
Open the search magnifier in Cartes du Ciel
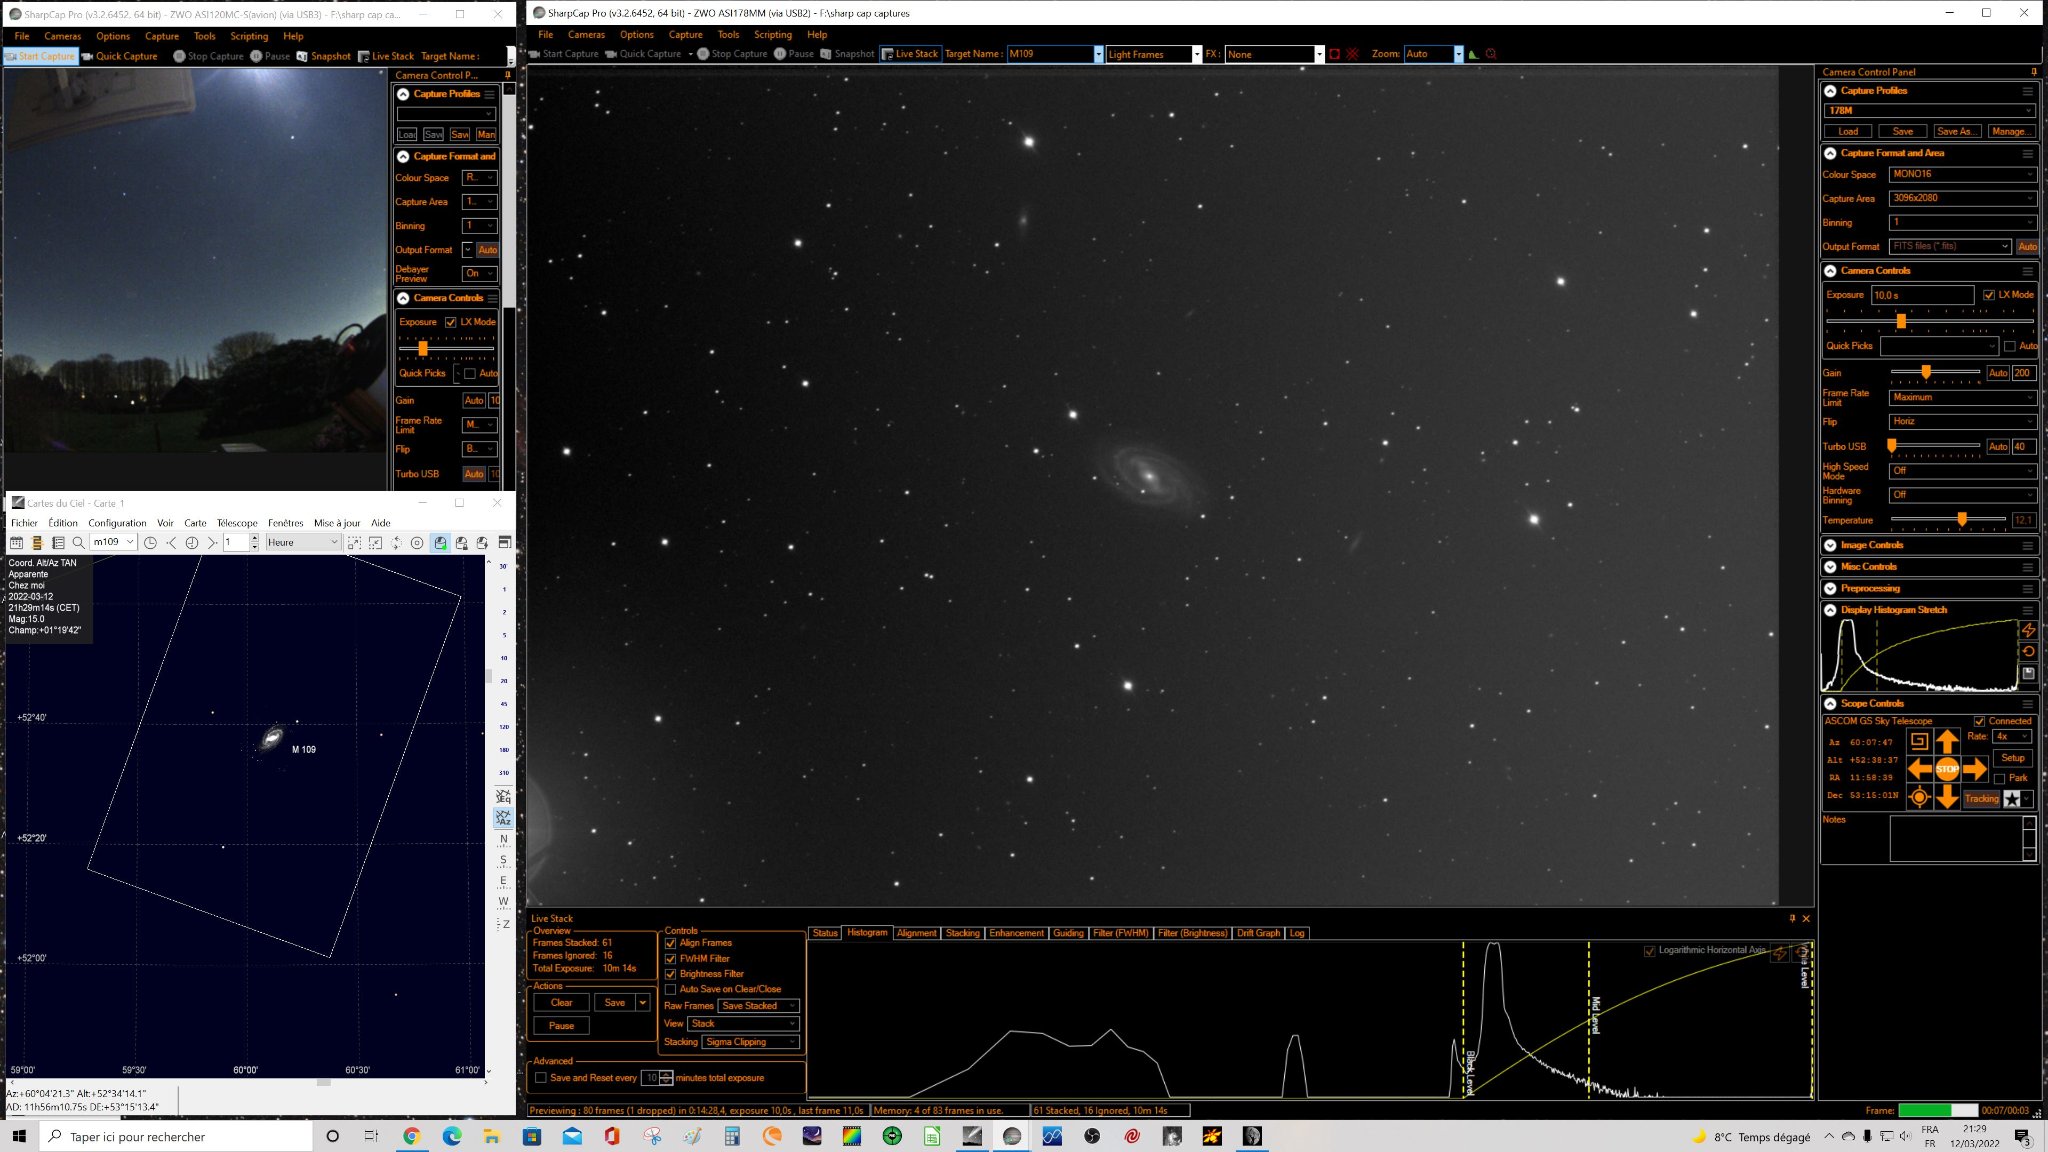79,543
